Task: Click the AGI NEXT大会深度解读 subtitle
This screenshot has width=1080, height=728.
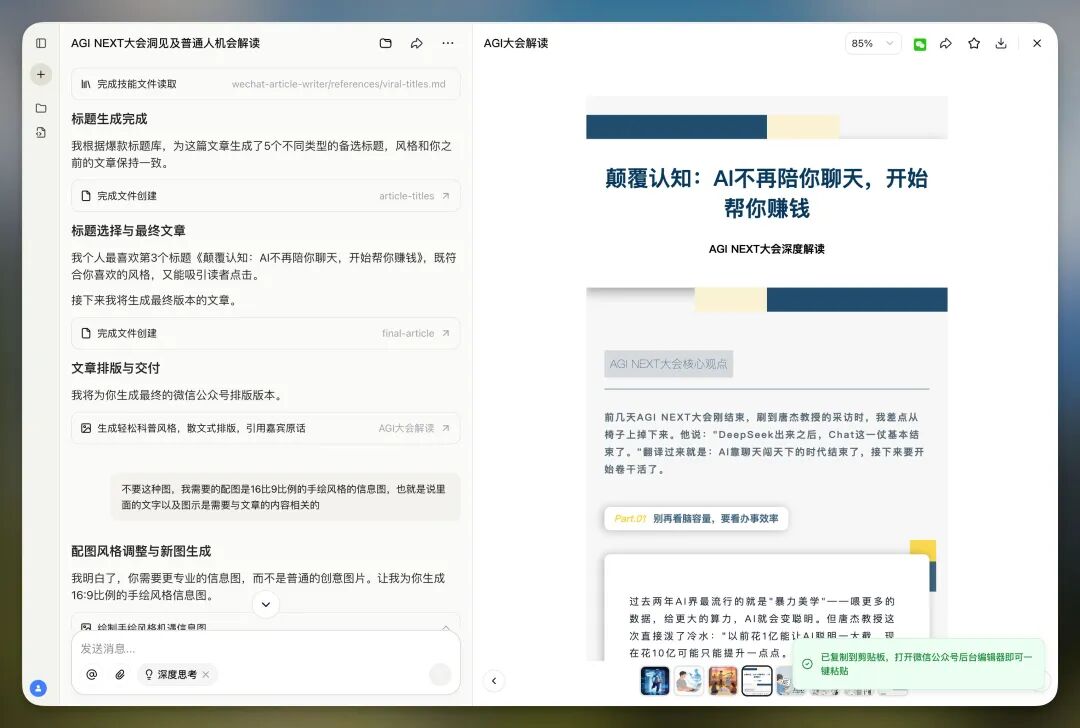Action: coord(767,249)
